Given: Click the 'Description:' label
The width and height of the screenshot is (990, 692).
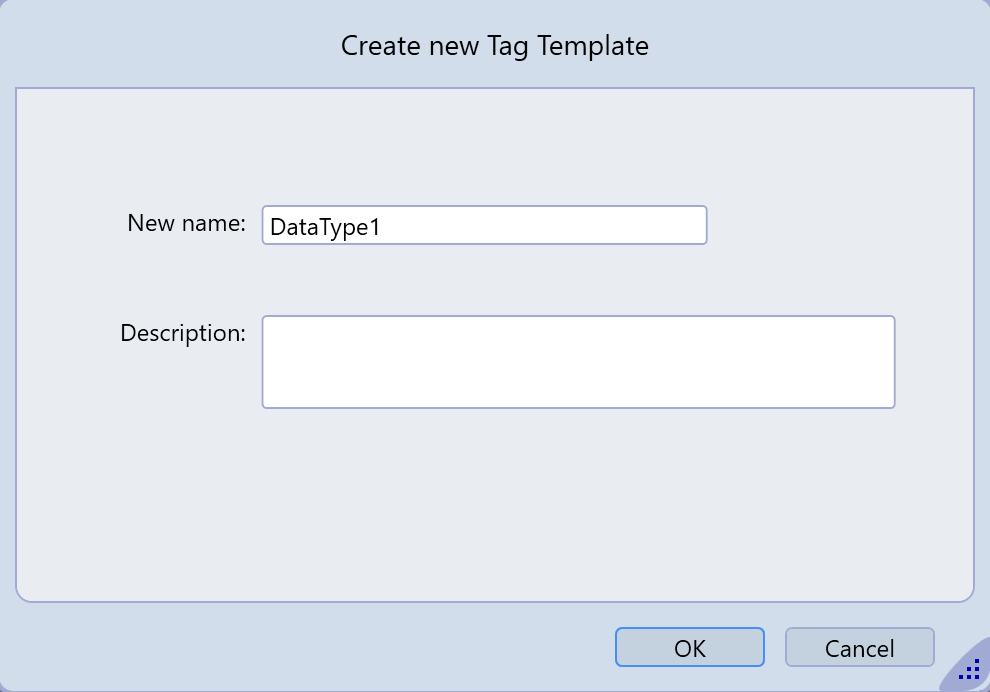Looking at the screenshot, I should [x=182, y=333].
